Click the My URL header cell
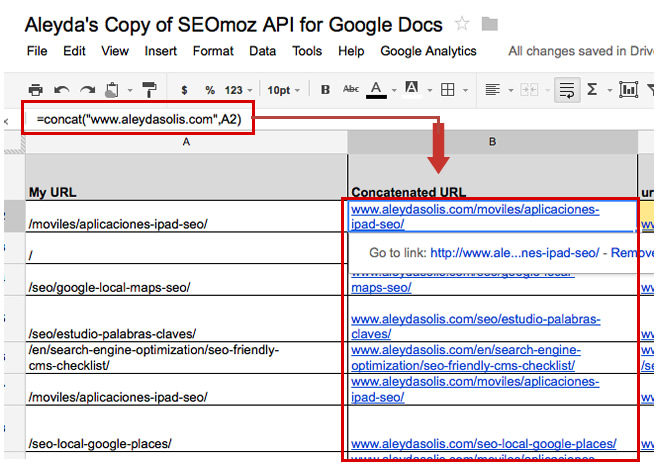 (x=186, y=177)
